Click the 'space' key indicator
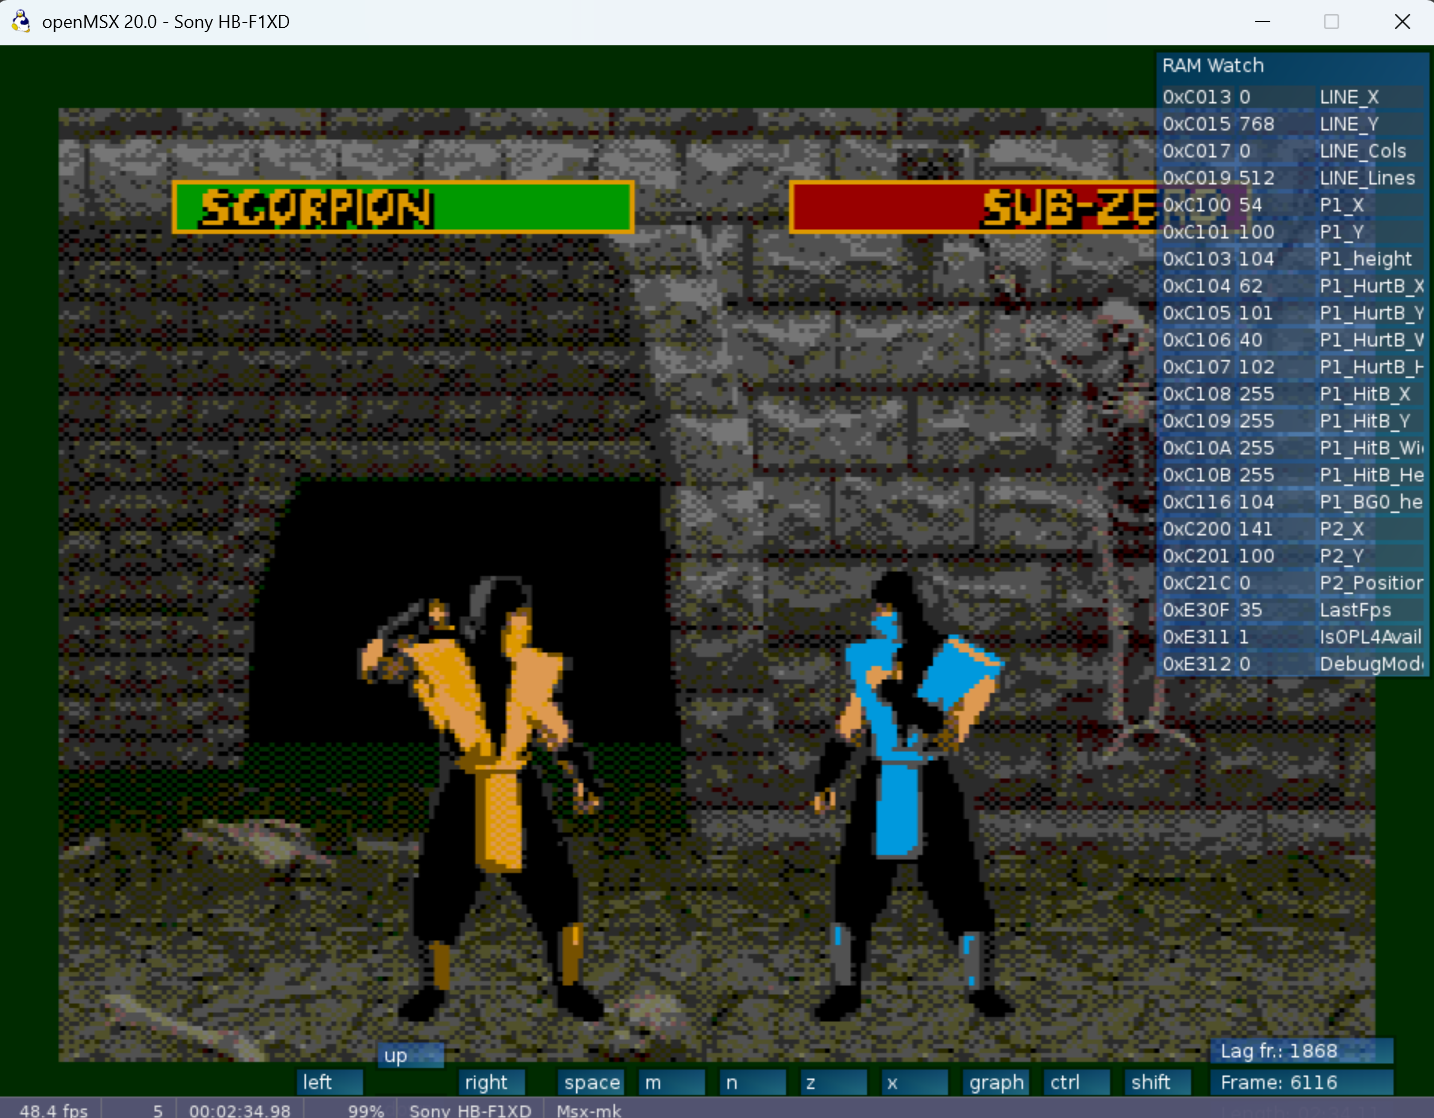The width and height of the screenshot is (1434, 1118). [591, 1082]
